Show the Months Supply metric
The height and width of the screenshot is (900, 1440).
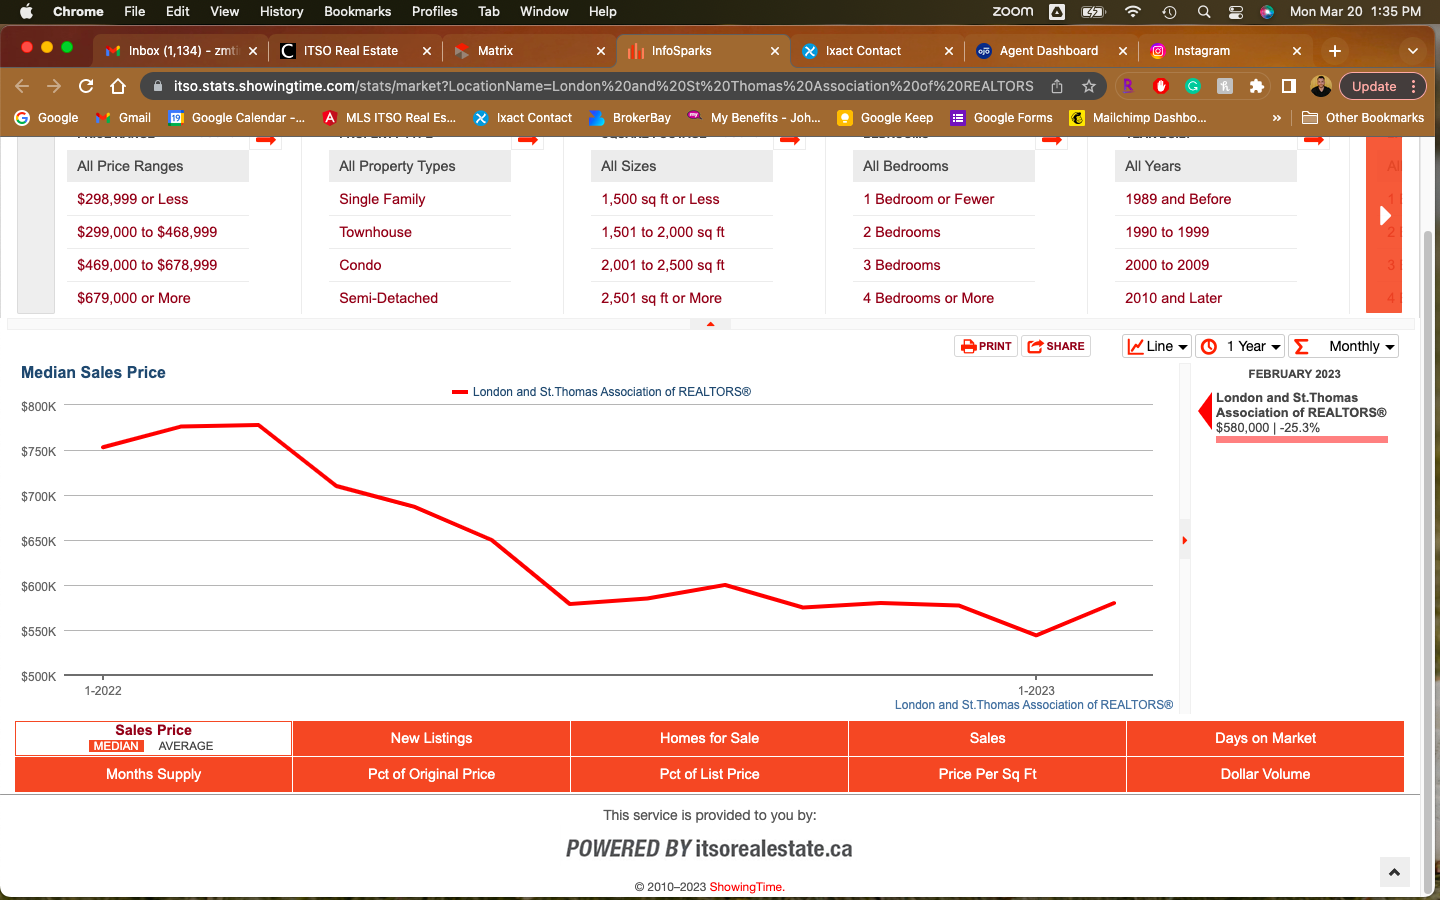pos(154,774)
